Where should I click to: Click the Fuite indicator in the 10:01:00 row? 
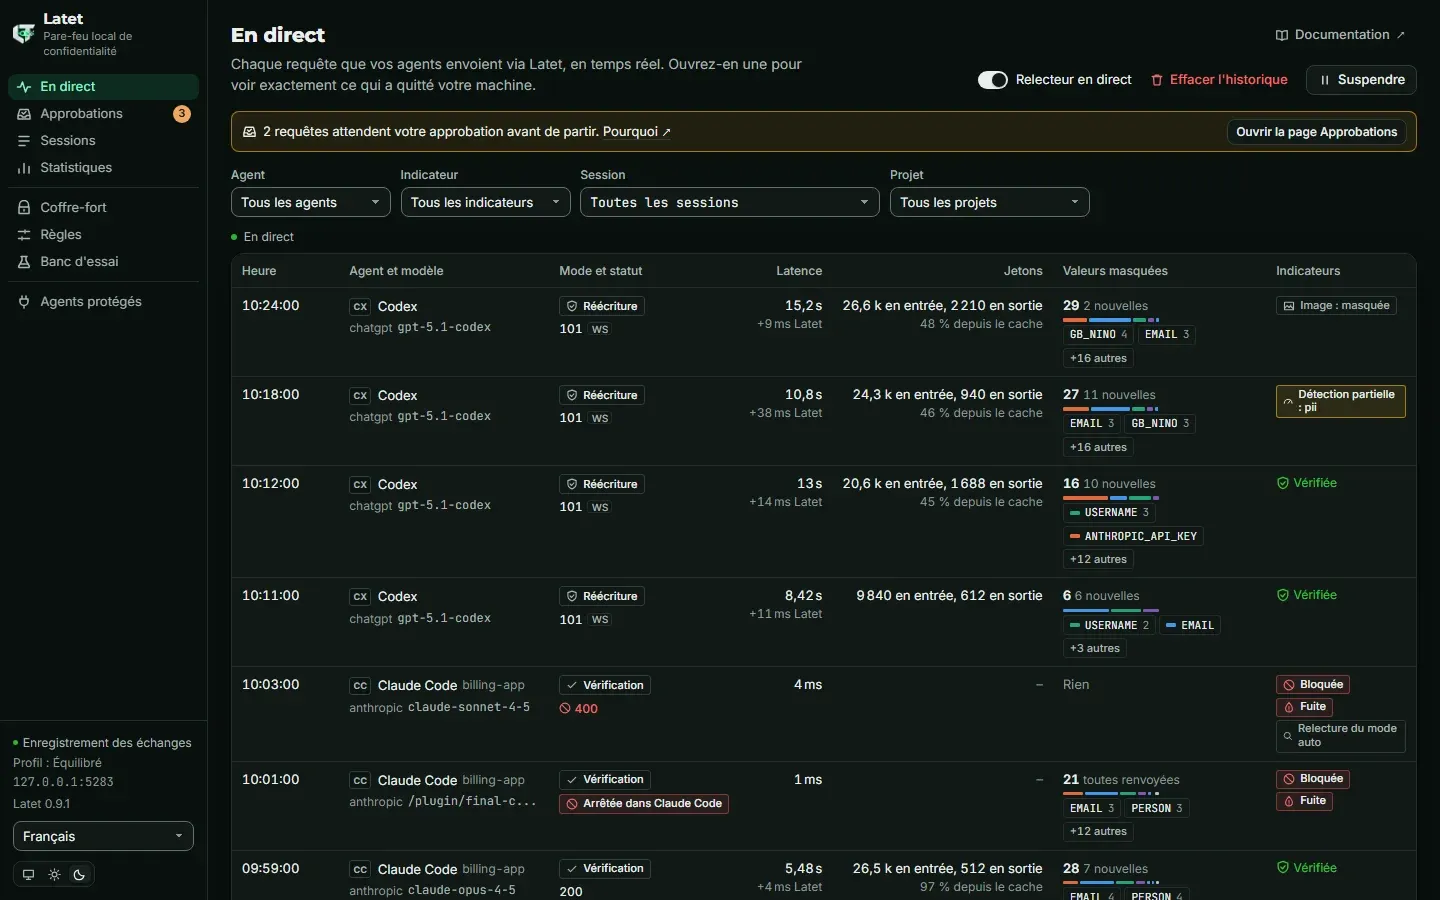pos(1304,801)
